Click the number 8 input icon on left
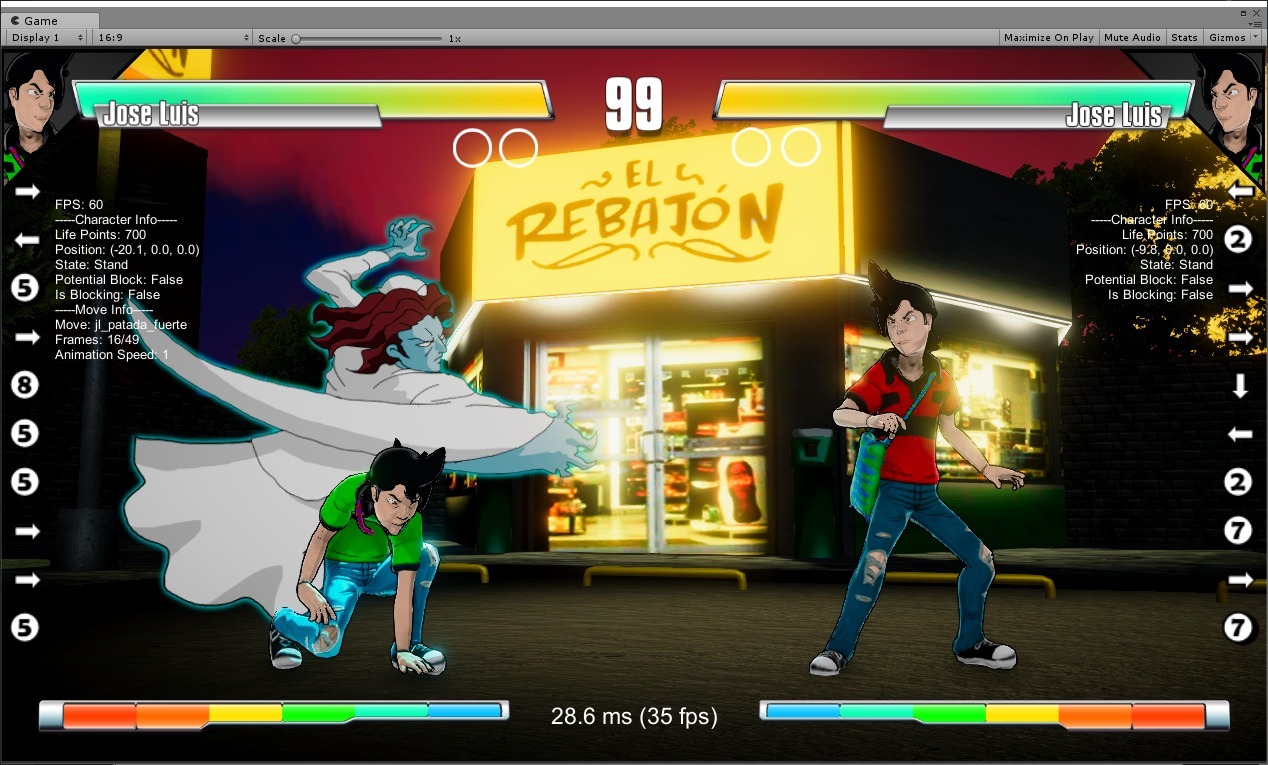 25,384
